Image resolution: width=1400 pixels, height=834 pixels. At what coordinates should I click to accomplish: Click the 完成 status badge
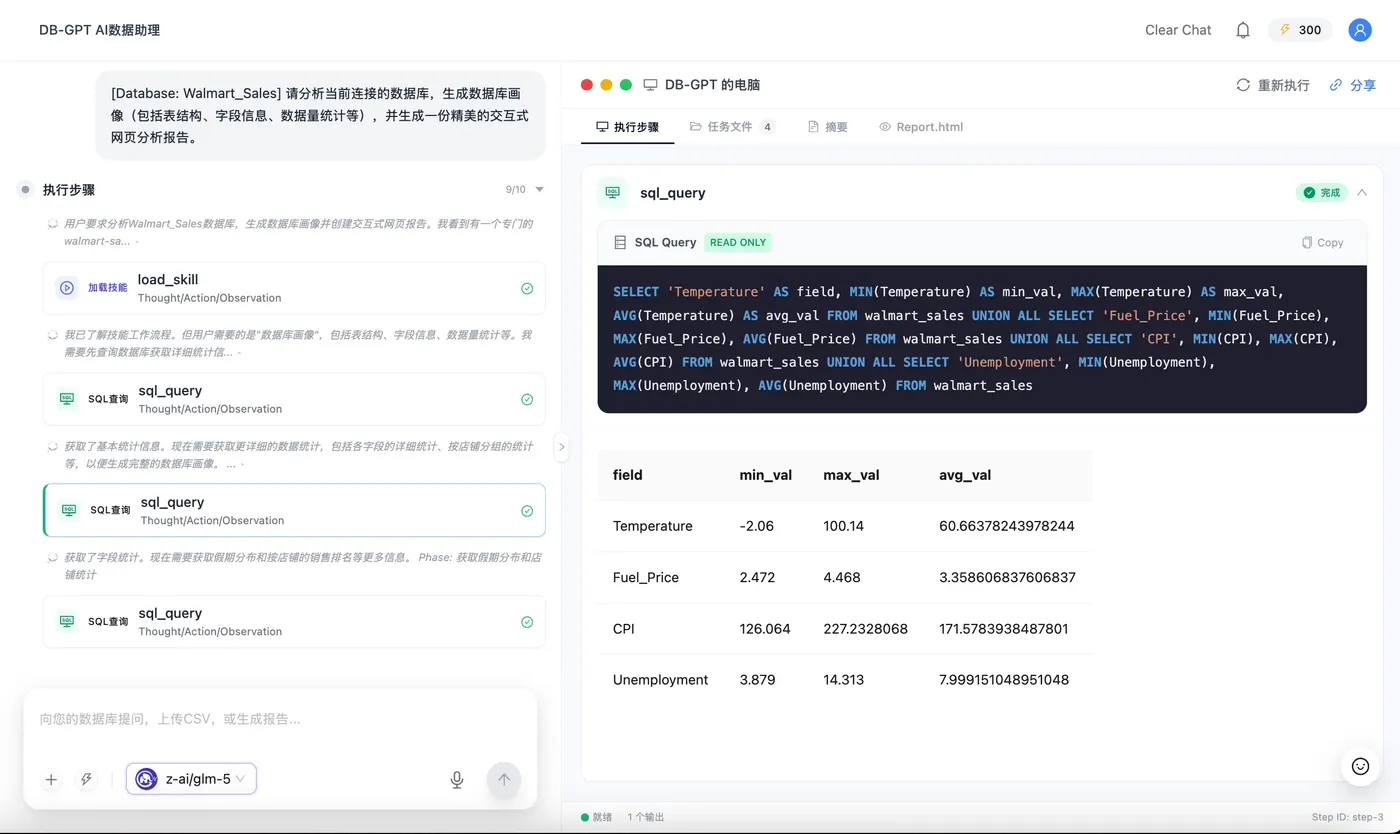[1322, 192]
